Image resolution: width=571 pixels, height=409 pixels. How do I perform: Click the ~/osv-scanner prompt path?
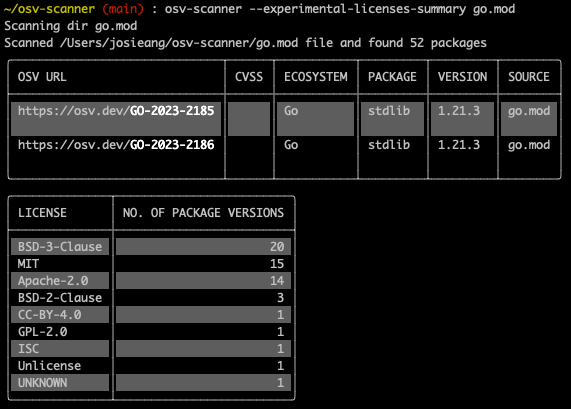pos(49,9)
